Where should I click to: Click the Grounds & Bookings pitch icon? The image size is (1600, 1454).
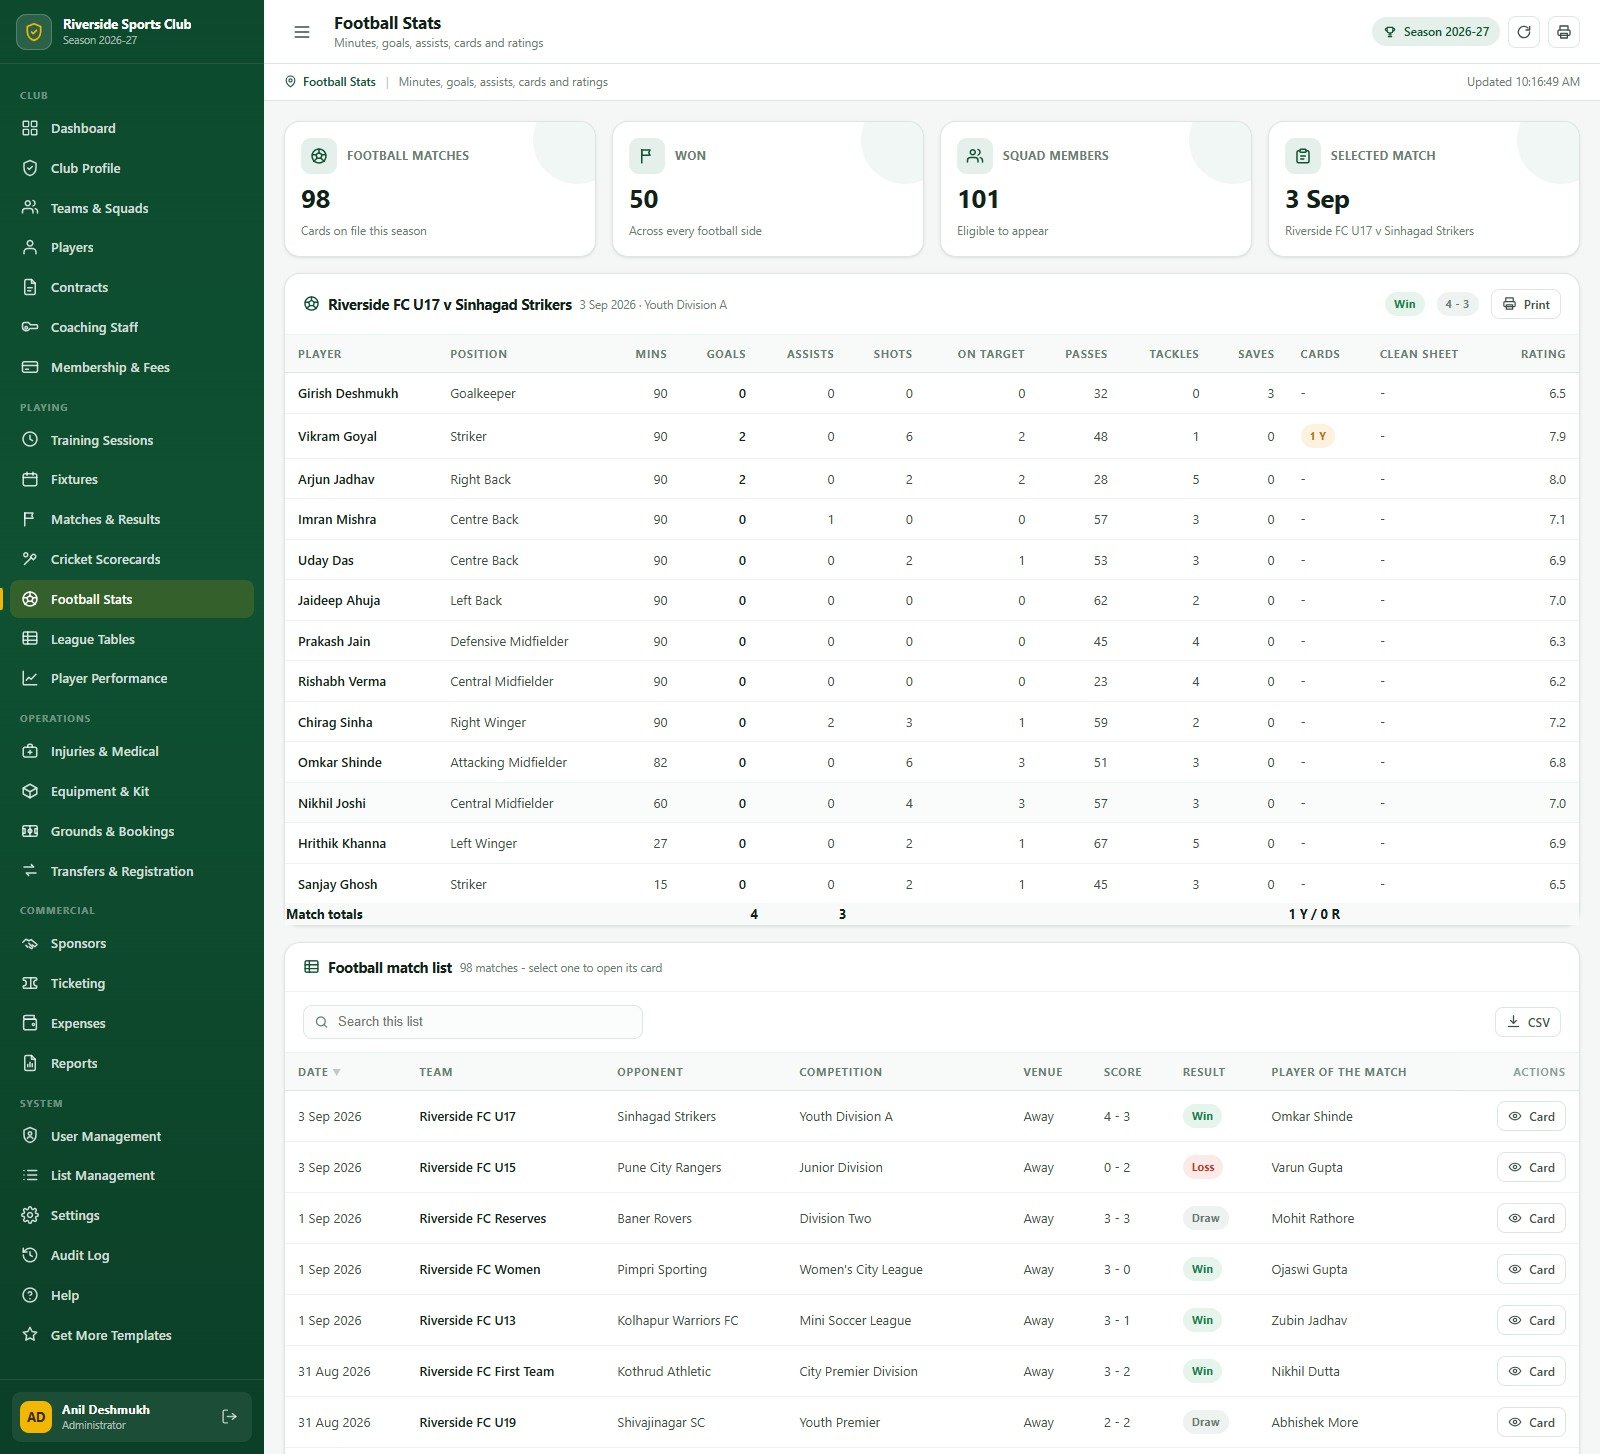point(30,831)
